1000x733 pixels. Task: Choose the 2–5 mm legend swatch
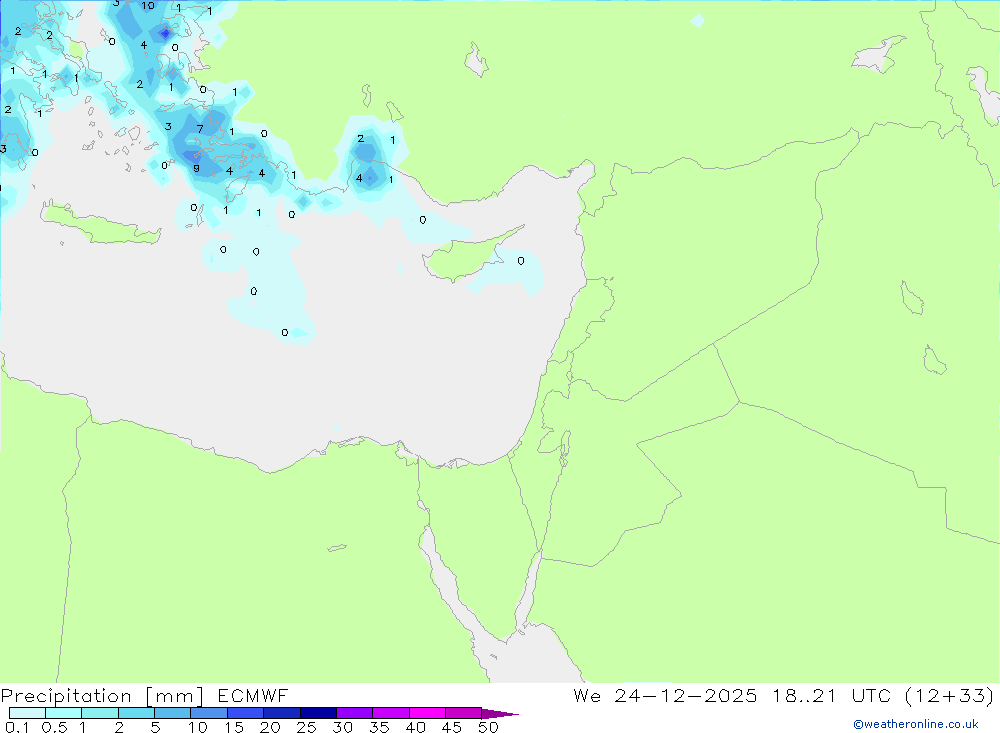(136, 713)
